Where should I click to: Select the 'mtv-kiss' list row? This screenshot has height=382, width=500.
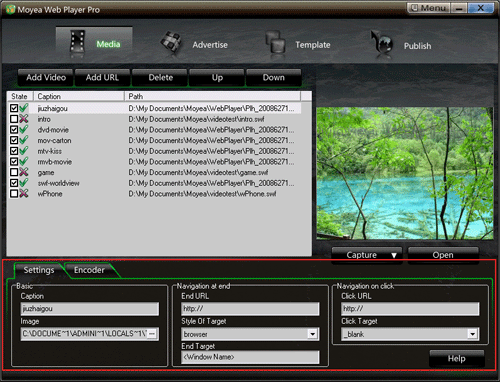pos(155,151)
